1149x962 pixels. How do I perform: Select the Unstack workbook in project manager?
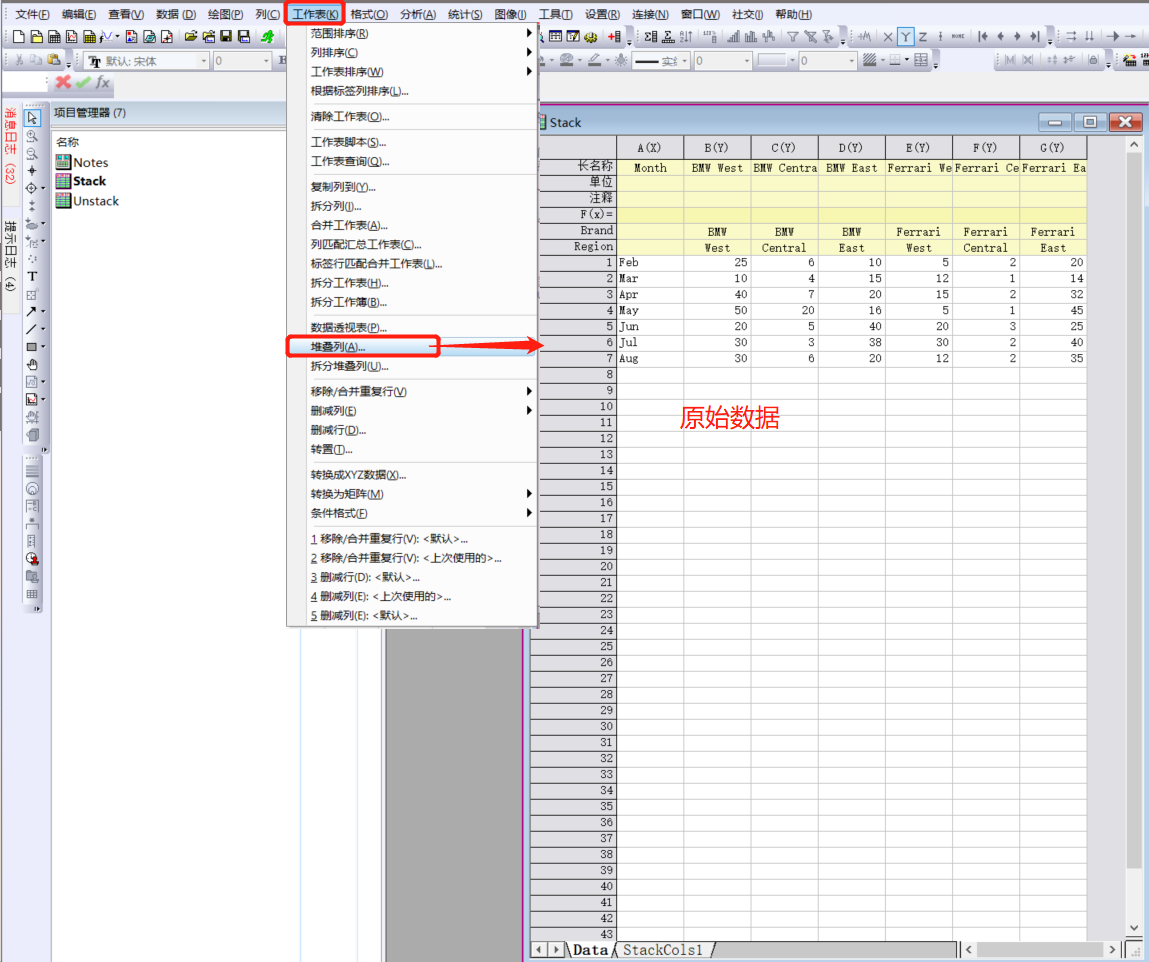click(87, 201)
